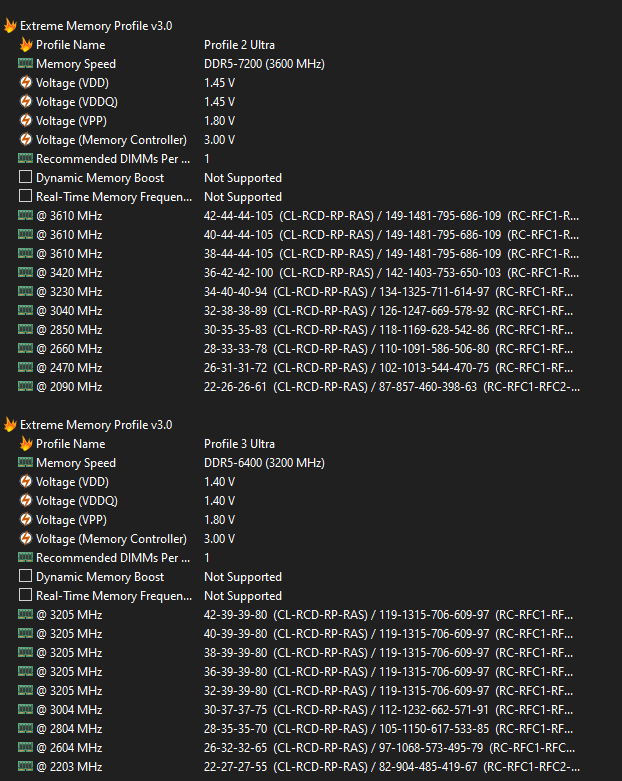Select the @ 3610 MHz row with timings 42-44-44-105
622x781 pixels.
(299, 216)
